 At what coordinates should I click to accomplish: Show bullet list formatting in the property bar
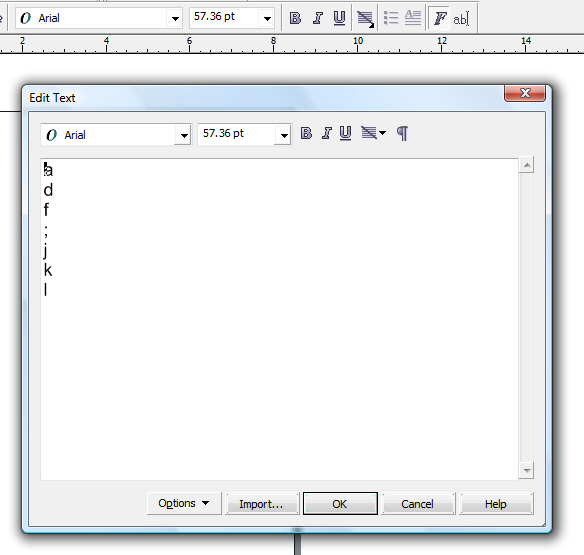[391, 18]
